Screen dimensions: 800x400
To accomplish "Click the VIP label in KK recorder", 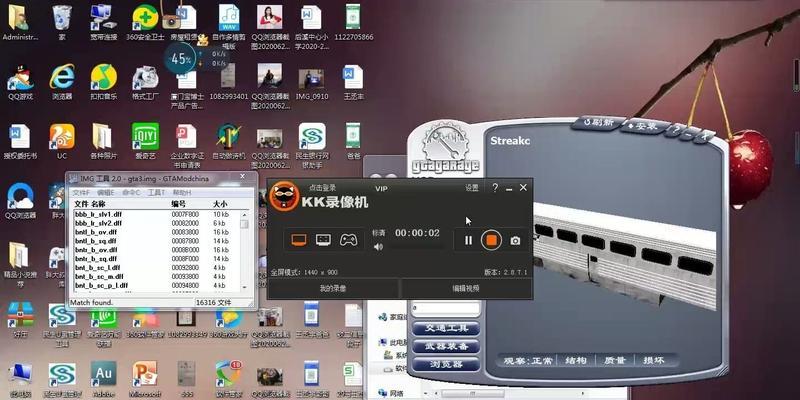I will [x=382, y=189].
